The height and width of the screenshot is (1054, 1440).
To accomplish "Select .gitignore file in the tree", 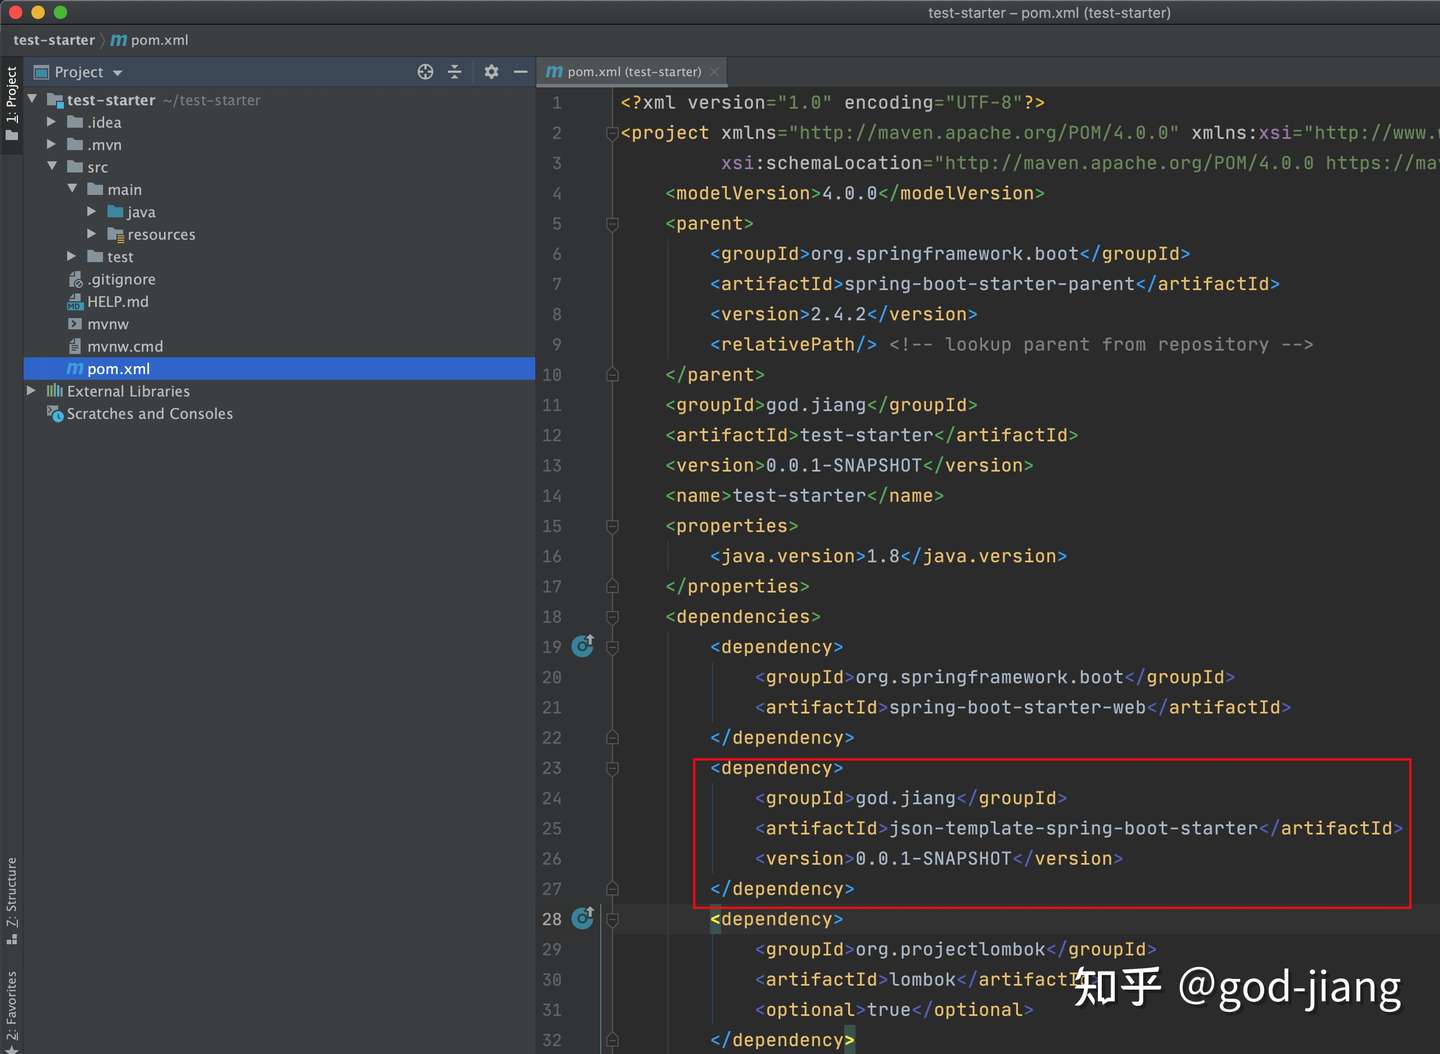I will (121, 279).
